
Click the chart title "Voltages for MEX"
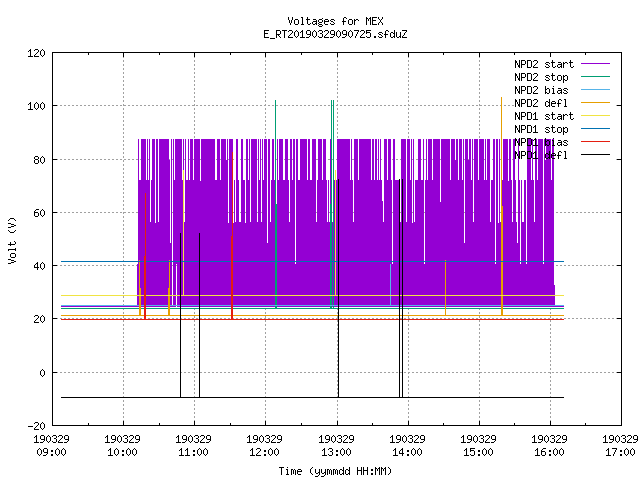[335, 21]
